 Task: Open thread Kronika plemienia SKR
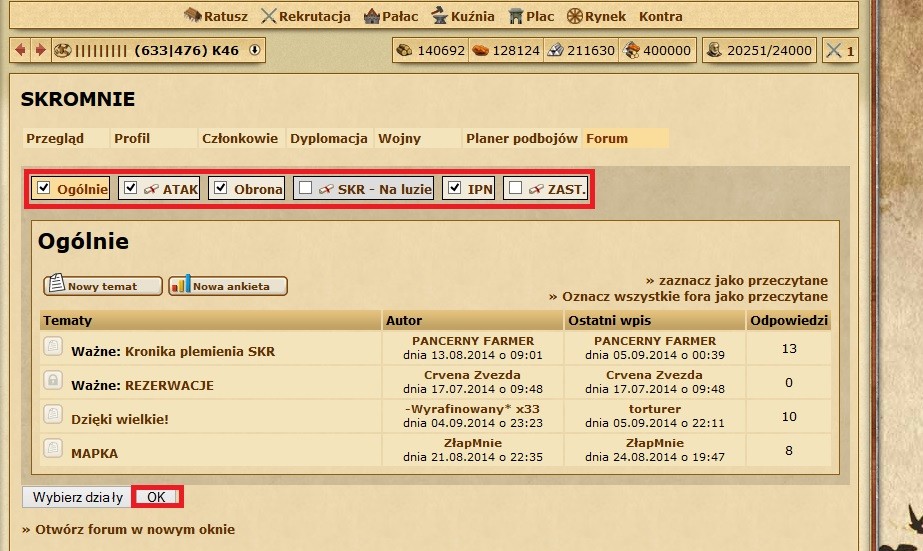[200, 351]
